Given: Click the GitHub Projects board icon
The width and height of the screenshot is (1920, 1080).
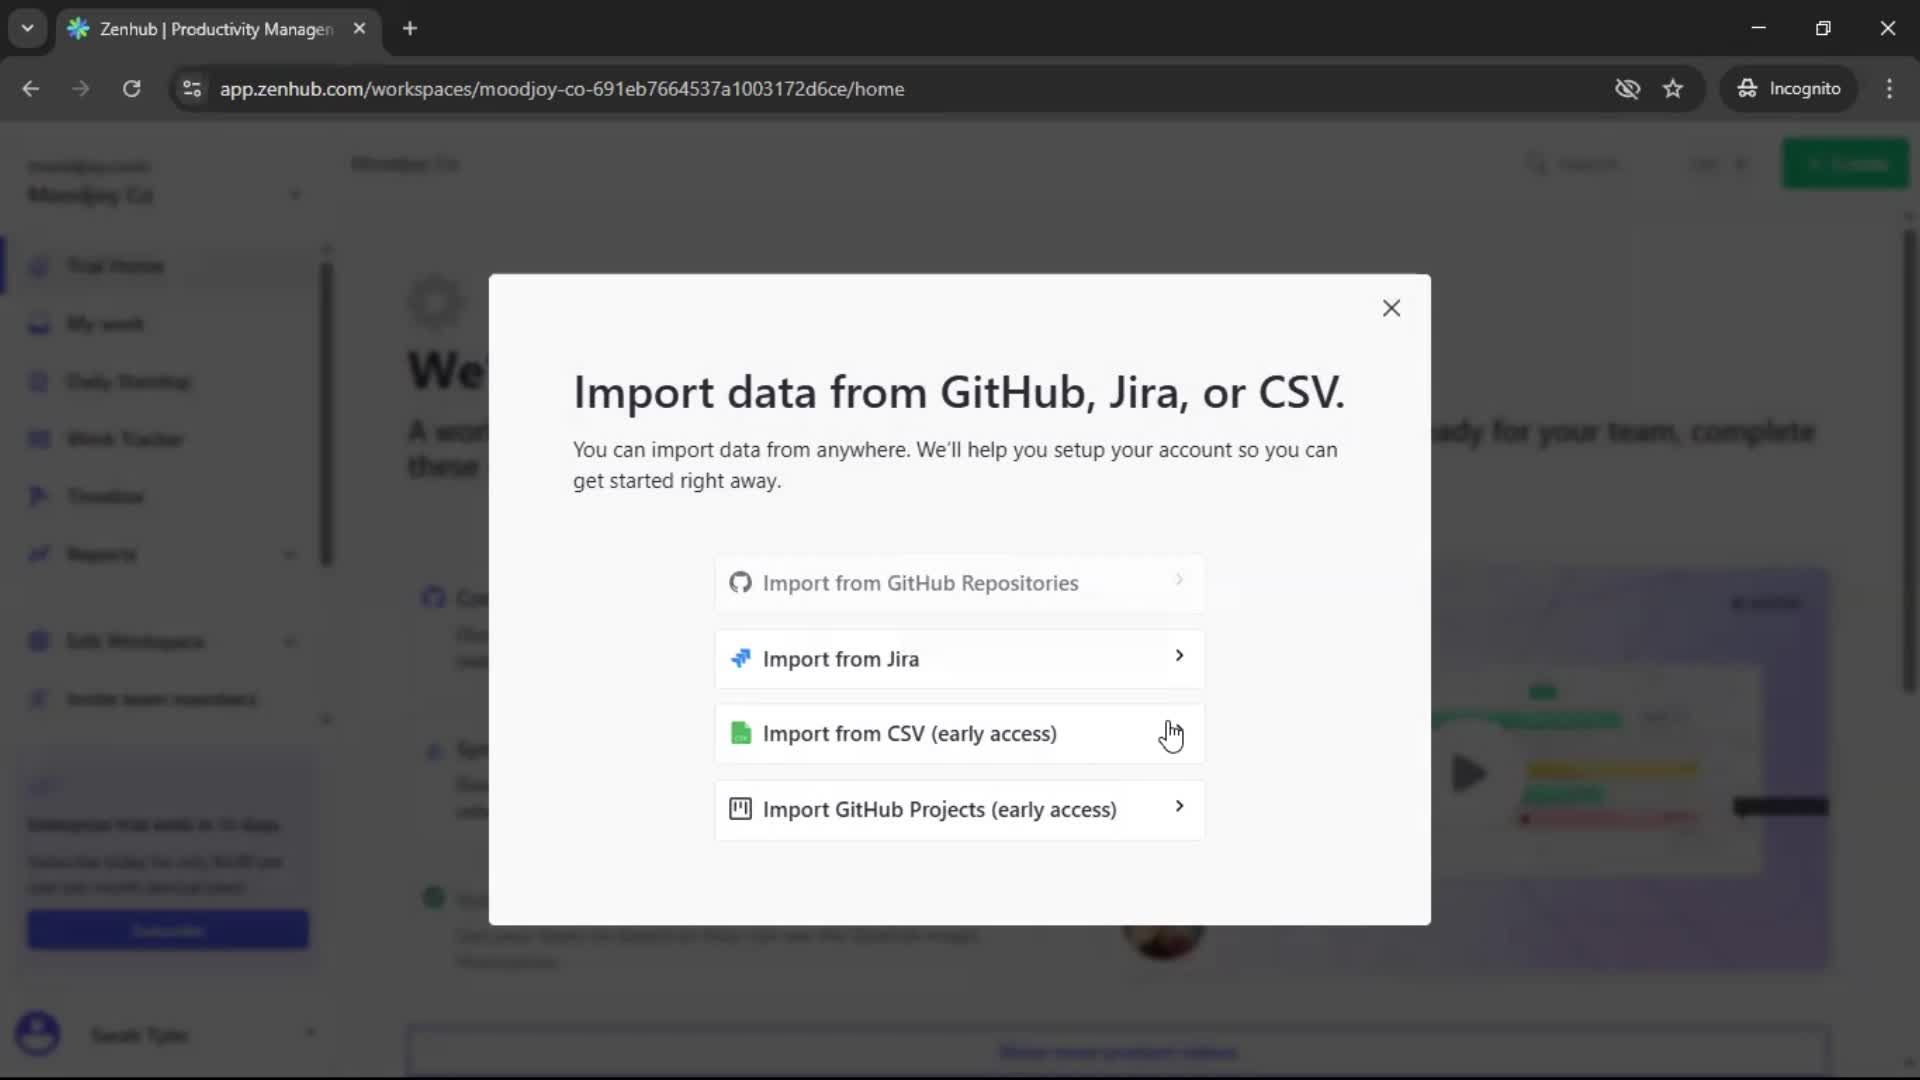Looking at the screenshot, I should click(740, 809).
